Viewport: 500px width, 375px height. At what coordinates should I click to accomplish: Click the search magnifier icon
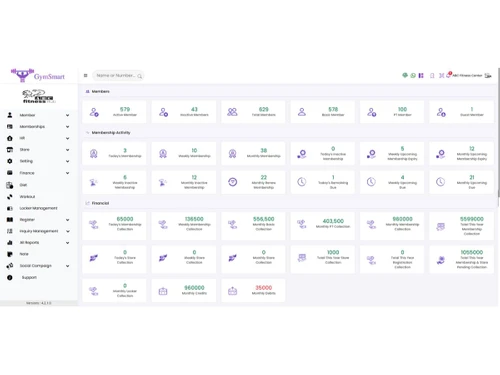click(x=140, y=76)
